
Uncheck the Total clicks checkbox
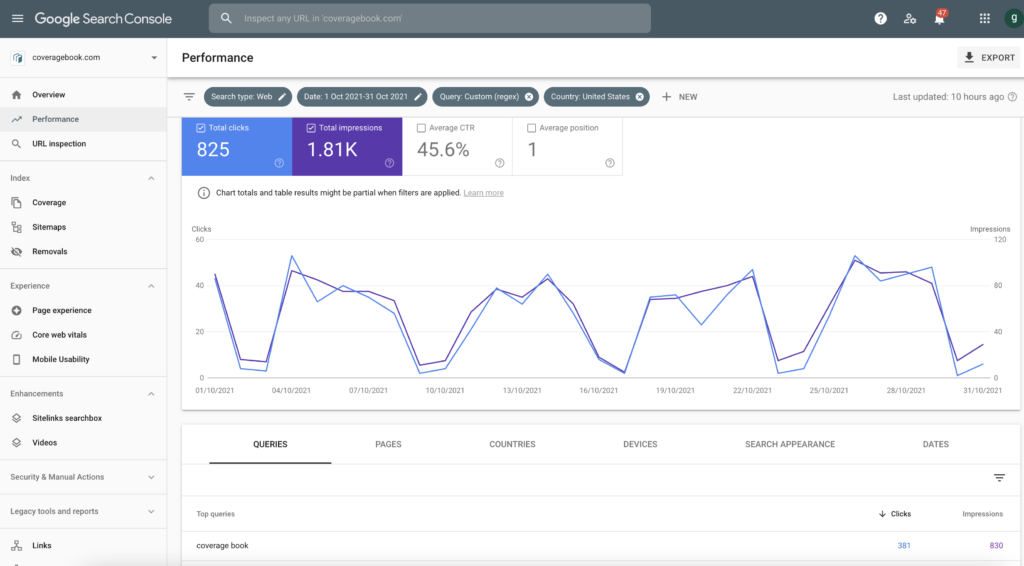(200, 128)
